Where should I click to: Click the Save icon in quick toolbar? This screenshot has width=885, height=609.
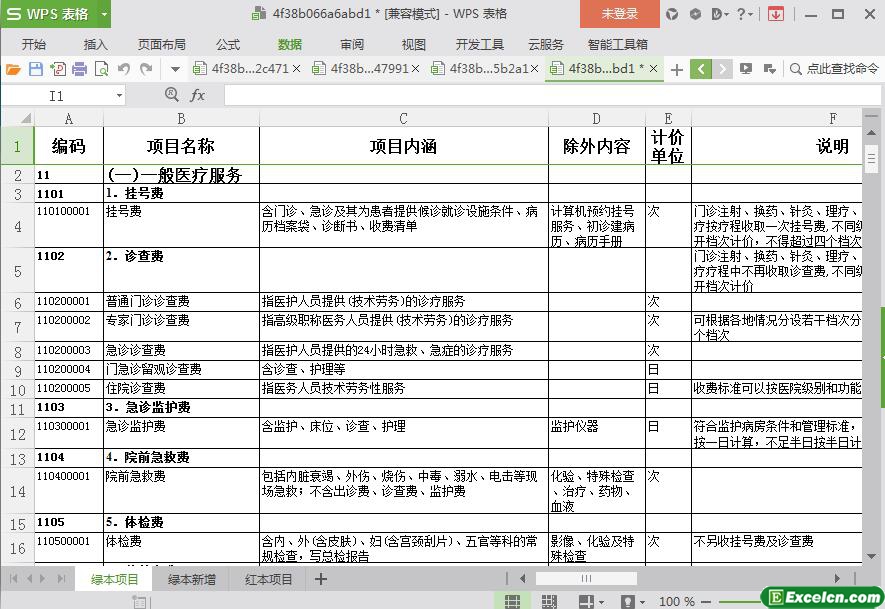coord(35,69)
